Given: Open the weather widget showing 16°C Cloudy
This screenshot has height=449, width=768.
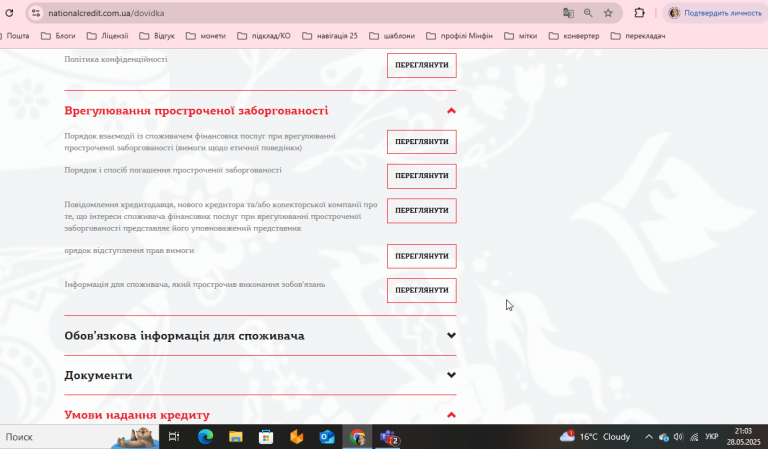Looking at the screenshot, I should coord(595,437).
